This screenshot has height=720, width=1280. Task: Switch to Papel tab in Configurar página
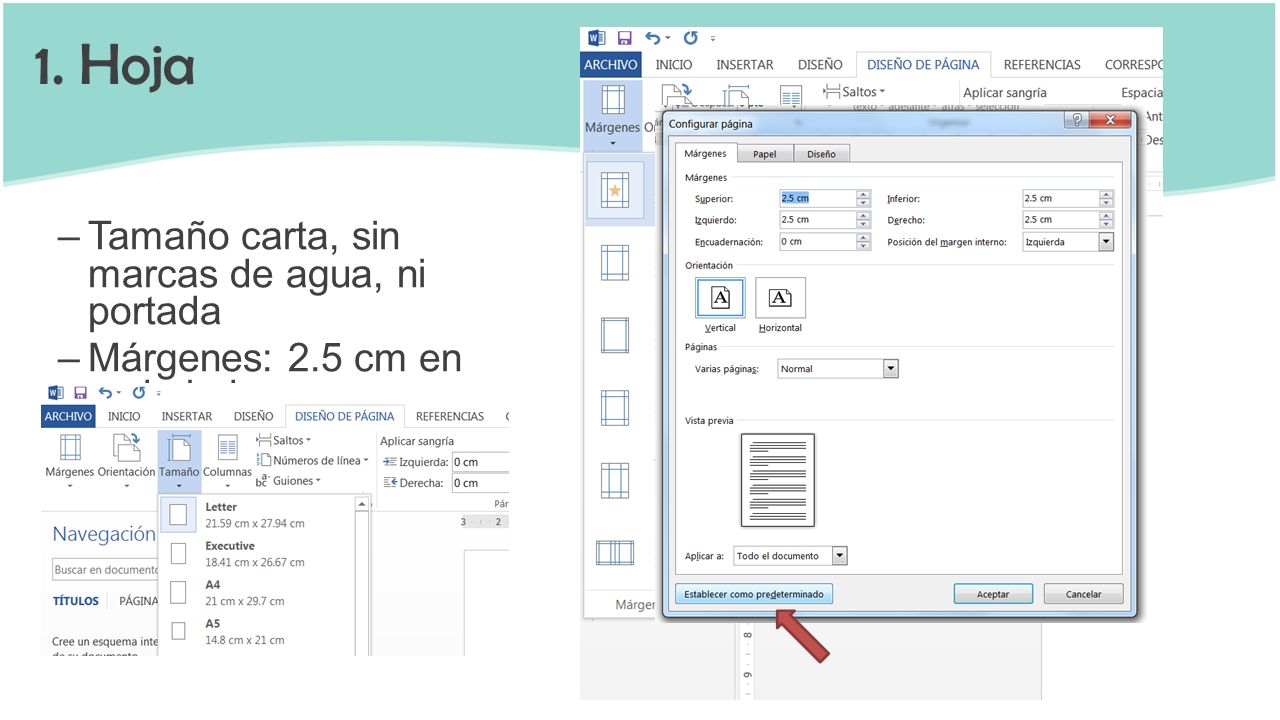point(765,154)
